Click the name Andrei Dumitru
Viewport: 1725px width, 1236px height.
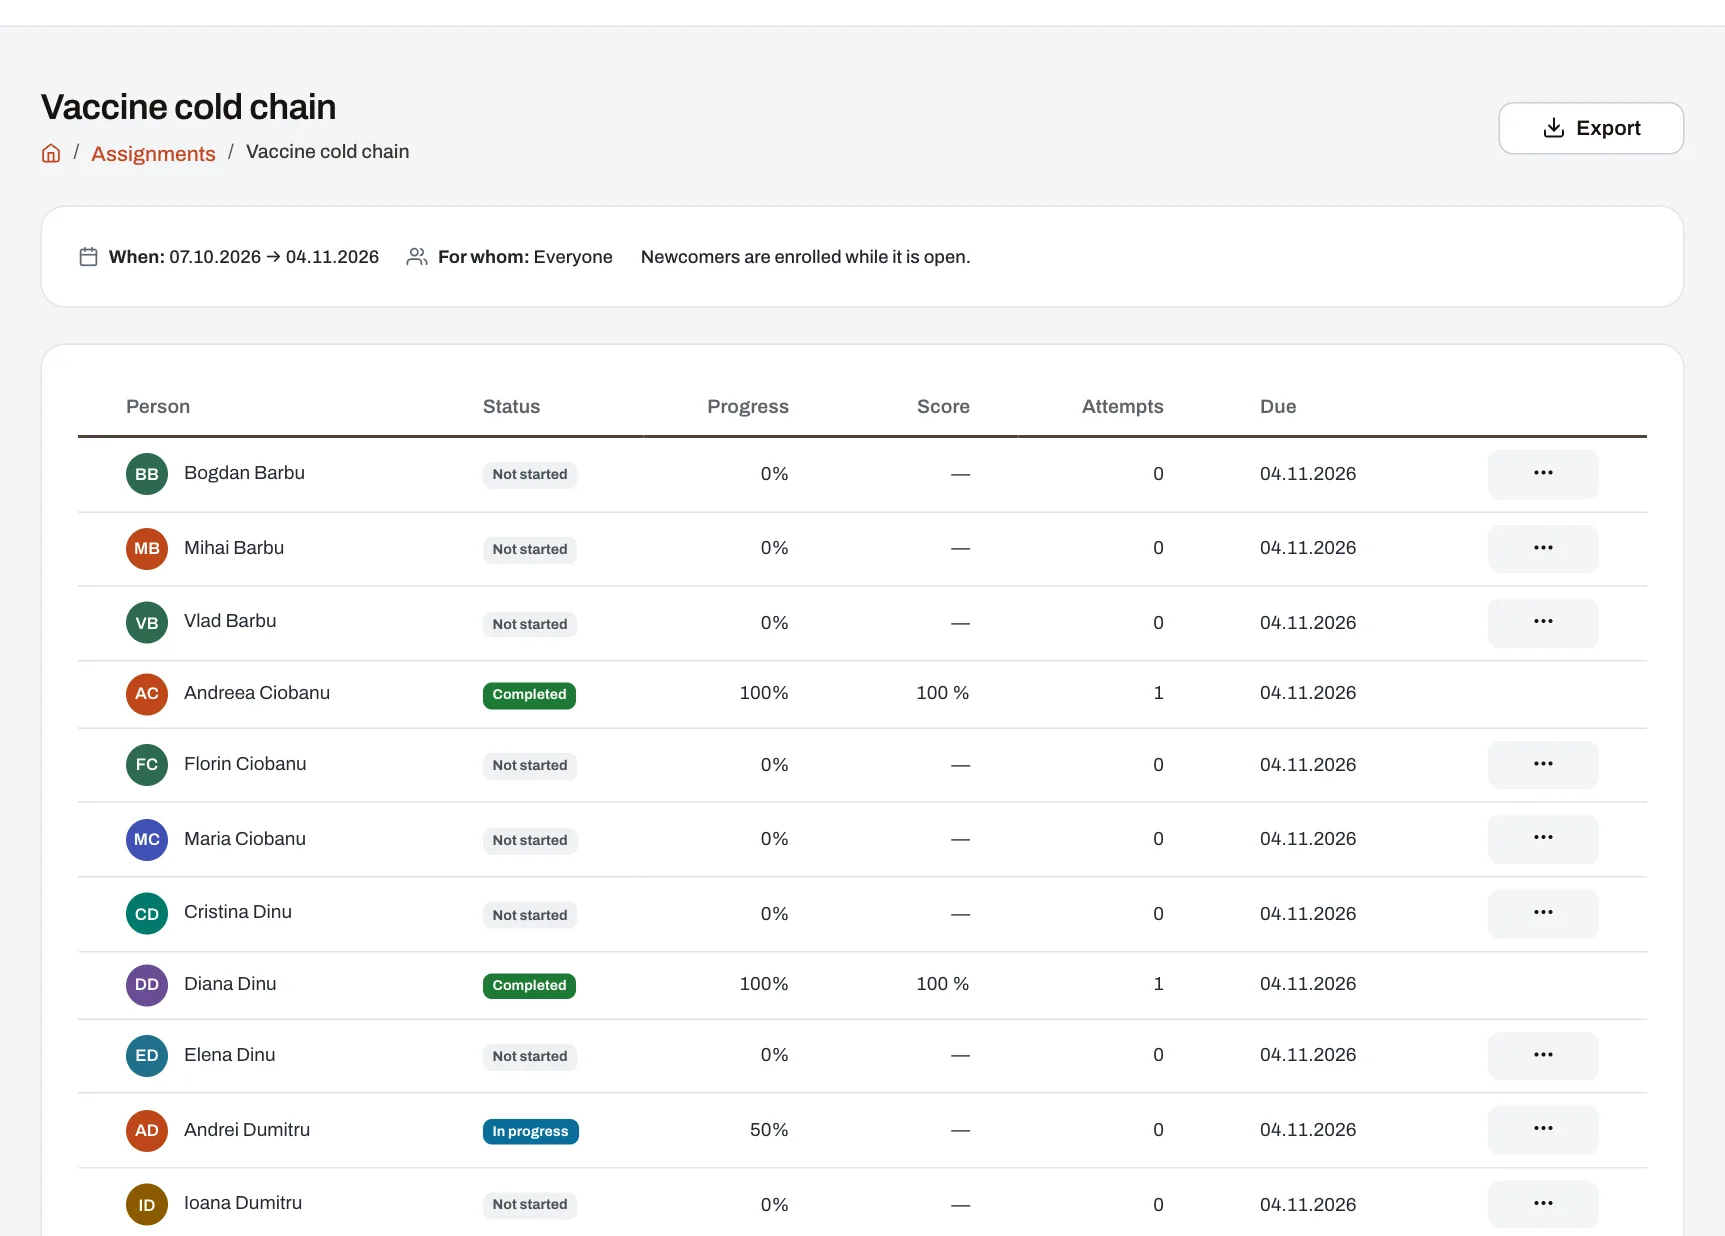click(x=247, y=1130)
